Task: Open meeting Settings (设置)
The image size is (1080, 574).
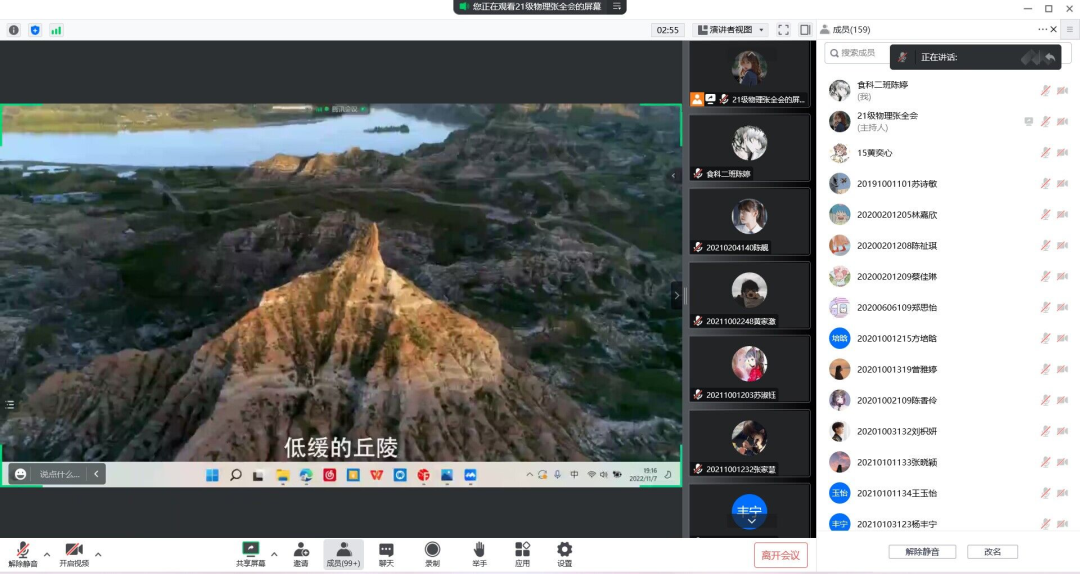Action: coord(564,553)
